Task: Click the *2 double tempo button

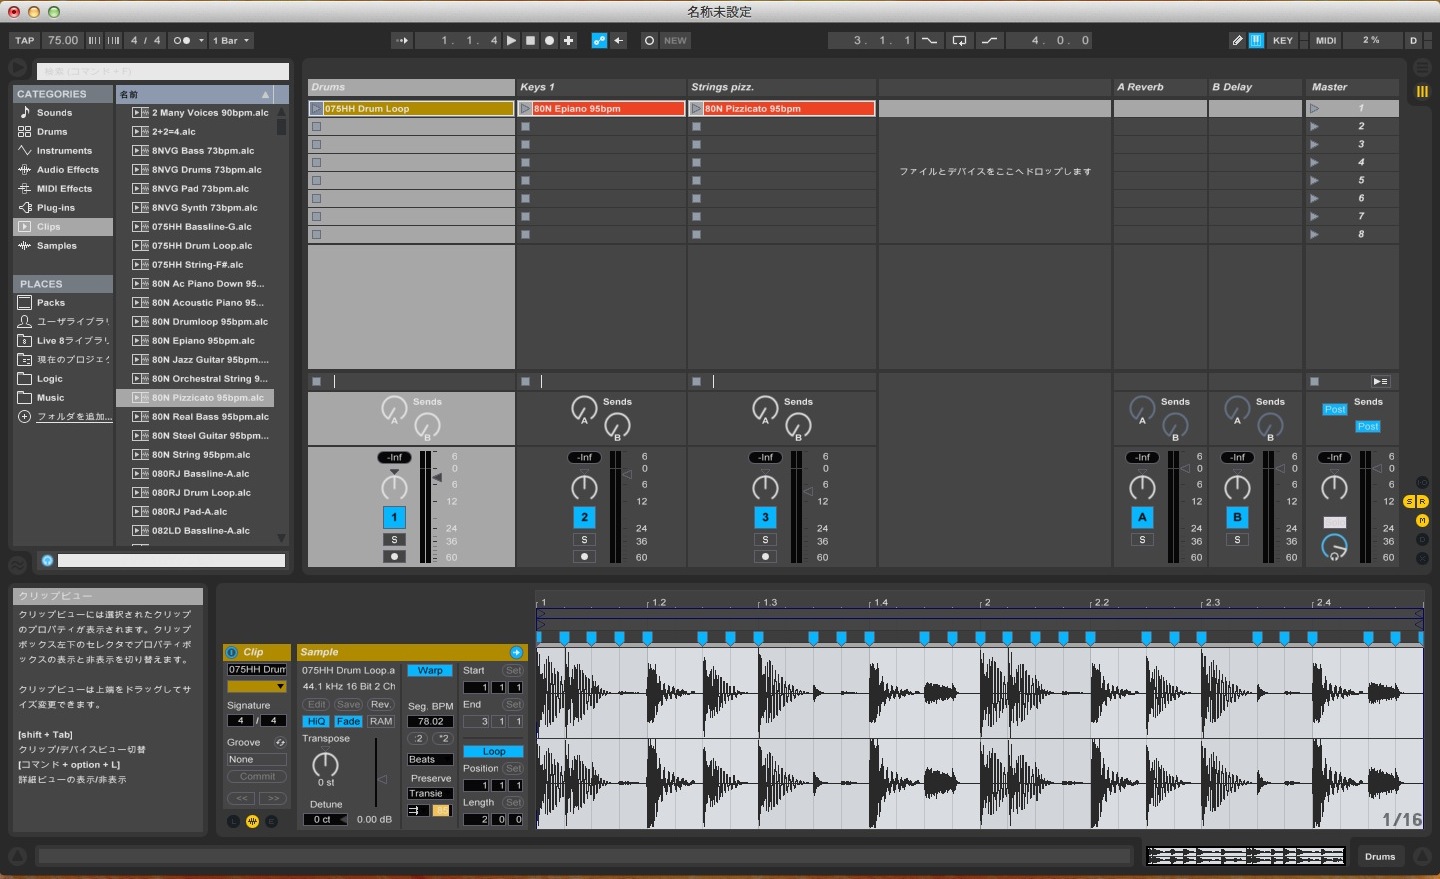Action: click(x=442, y=739)
